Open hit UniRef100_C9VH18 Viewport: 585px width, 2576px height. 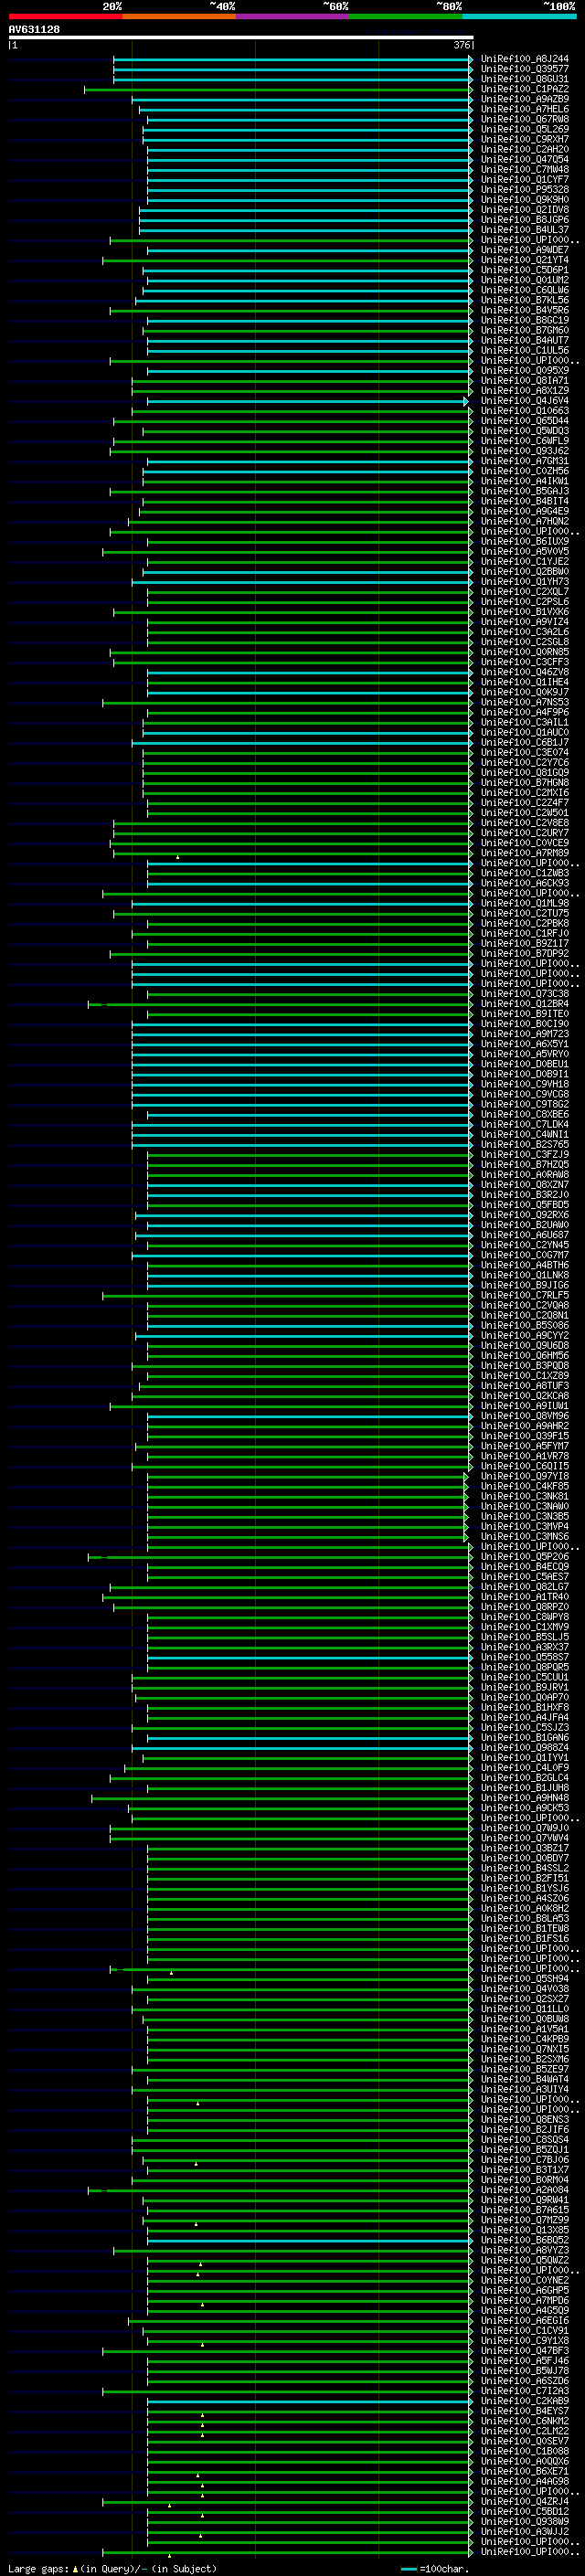click(525, 1084)
